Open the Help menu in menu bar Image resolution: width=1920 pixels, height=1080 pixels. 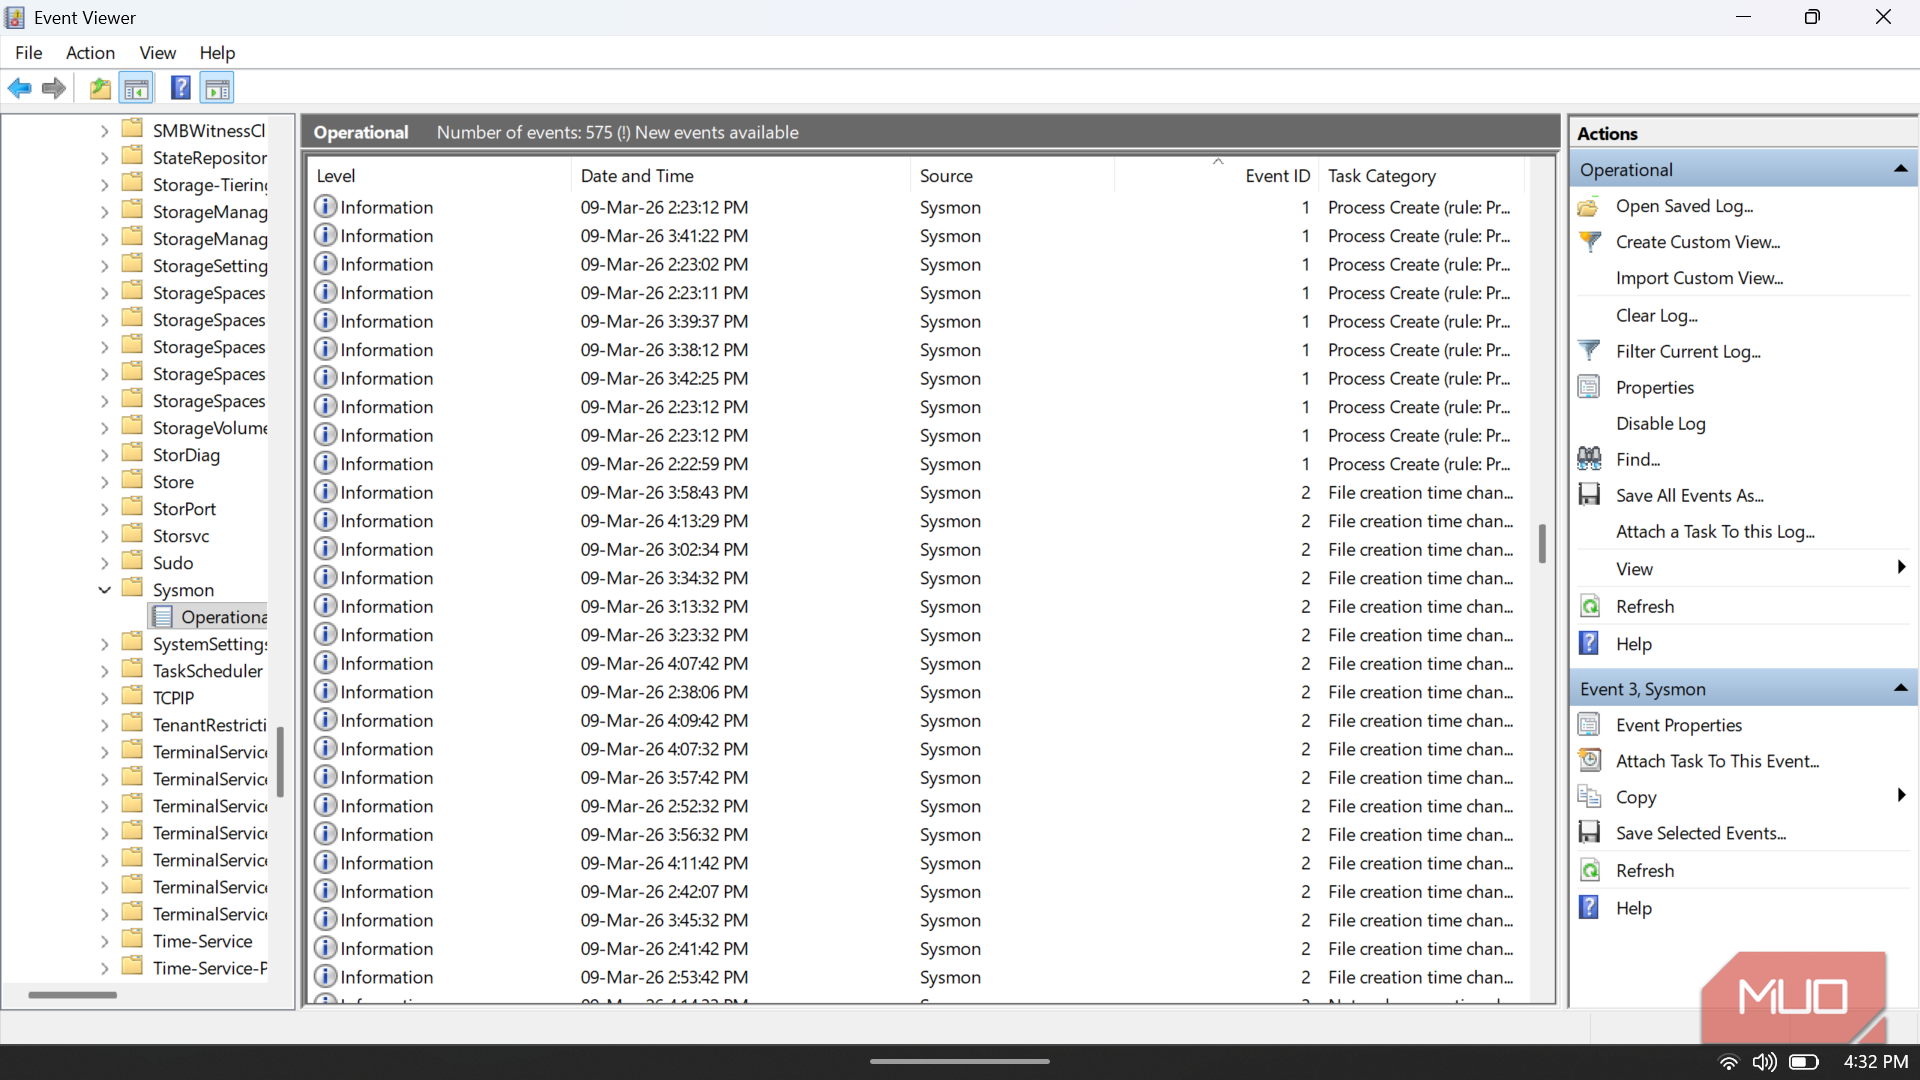point(217,53)
